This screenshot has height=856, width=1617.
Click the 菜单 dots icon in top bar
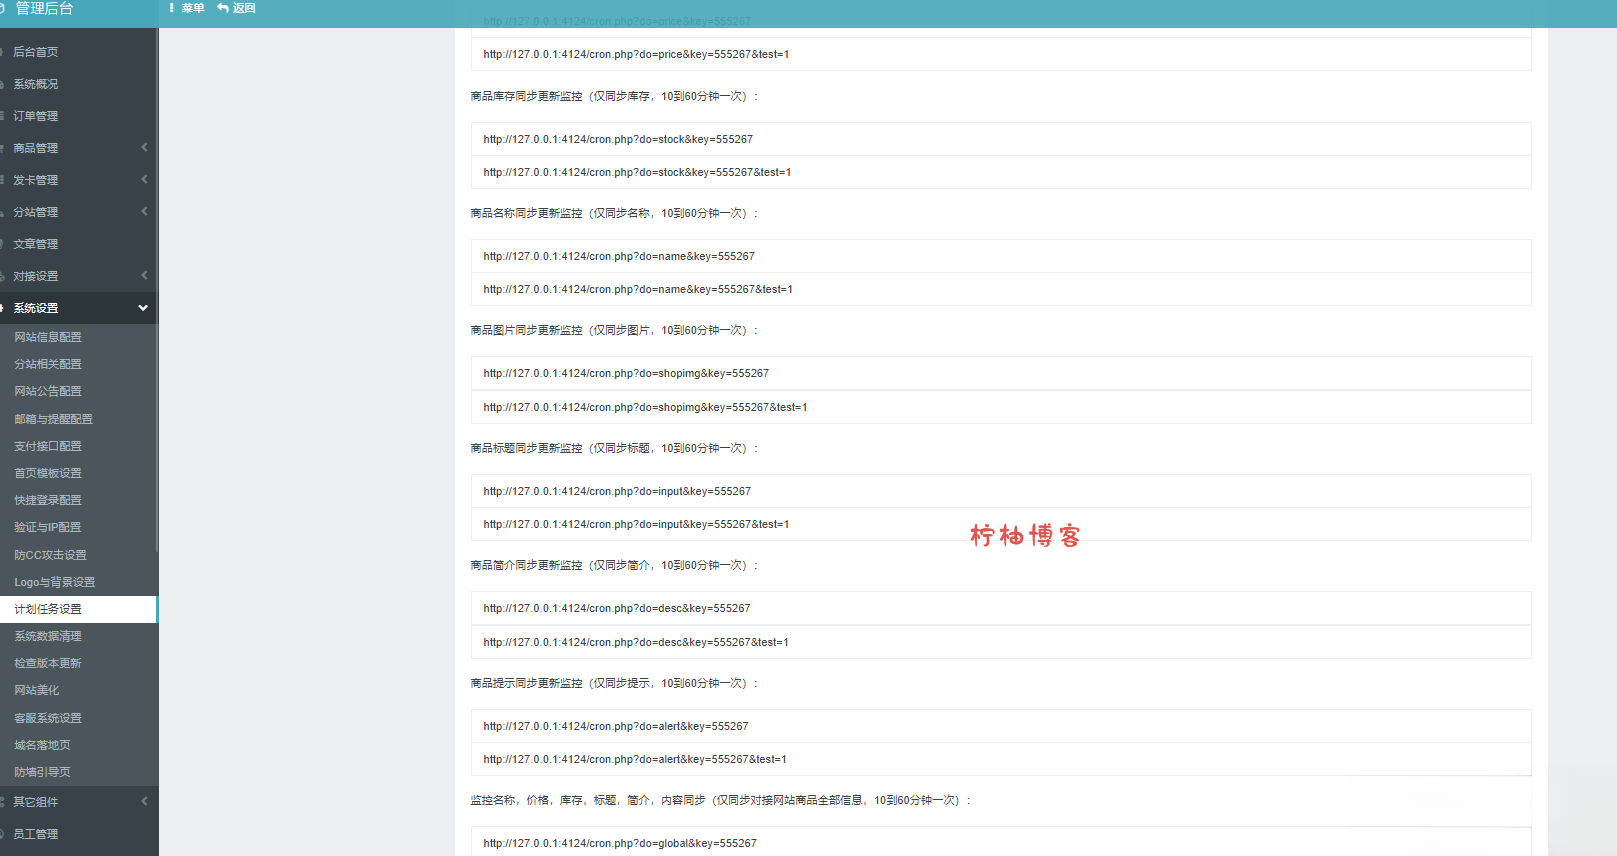172,8
